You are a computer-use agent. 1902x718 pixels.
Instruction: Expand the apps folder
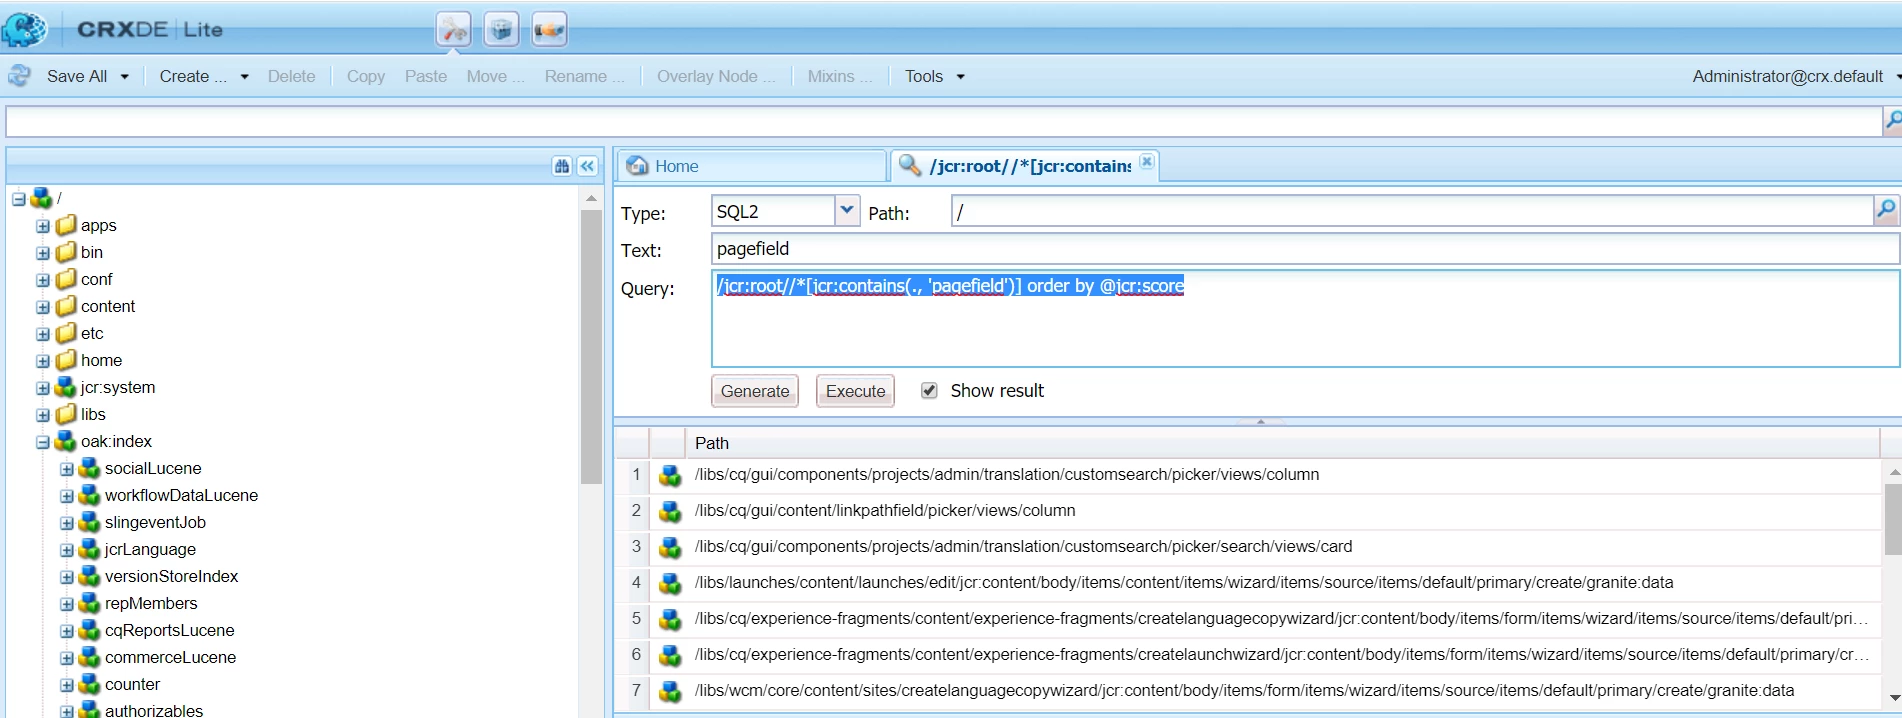click(x=43, y=226)
